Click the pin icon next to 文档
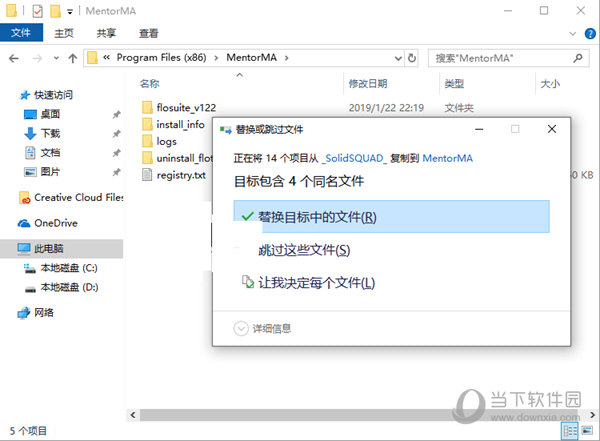Screen dimensions: 600x441 [116, 153]
